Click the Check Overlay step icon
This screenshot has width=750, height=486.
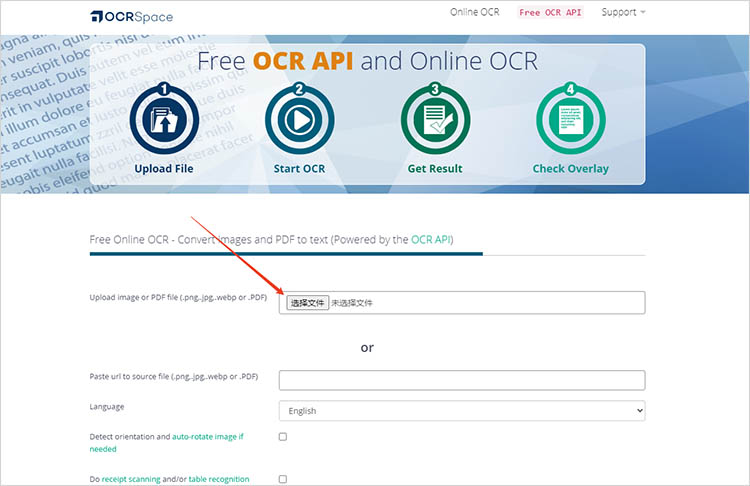point(571,119)
